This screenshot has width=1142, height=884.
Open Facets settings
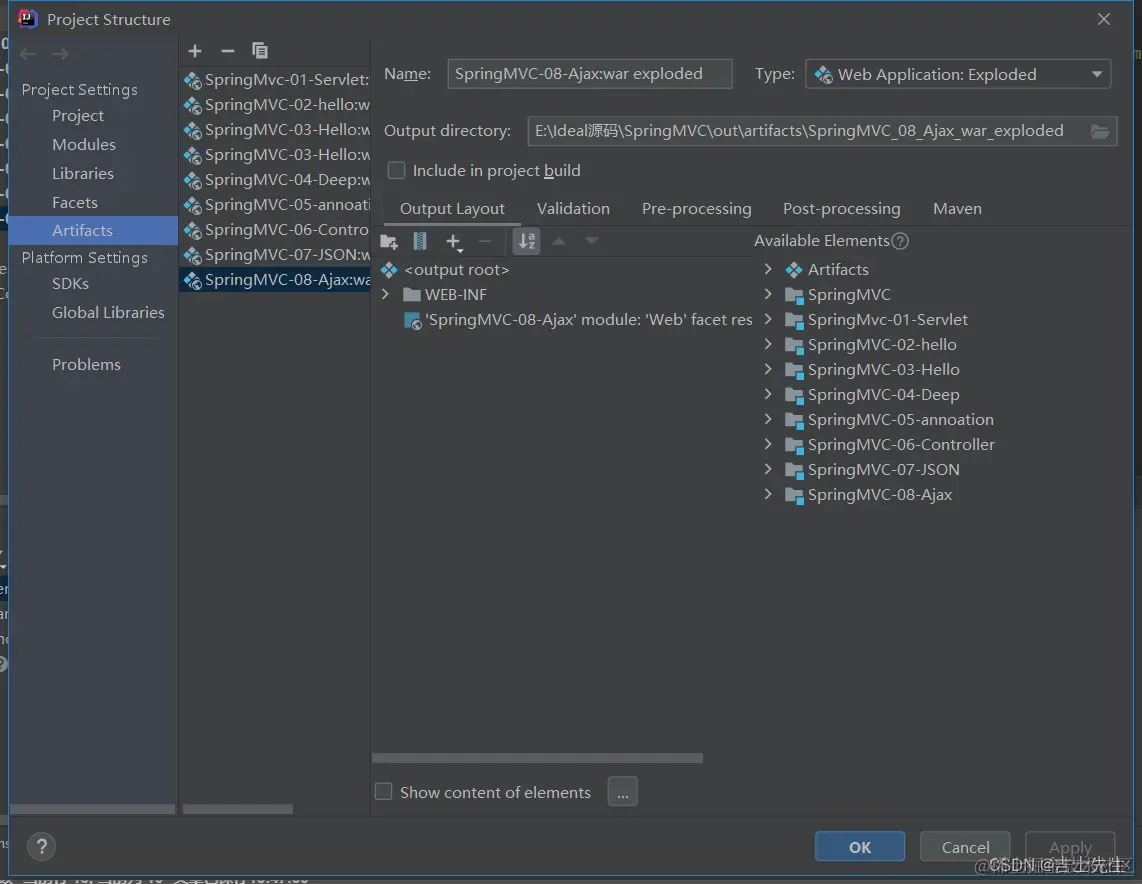point(75,202)
